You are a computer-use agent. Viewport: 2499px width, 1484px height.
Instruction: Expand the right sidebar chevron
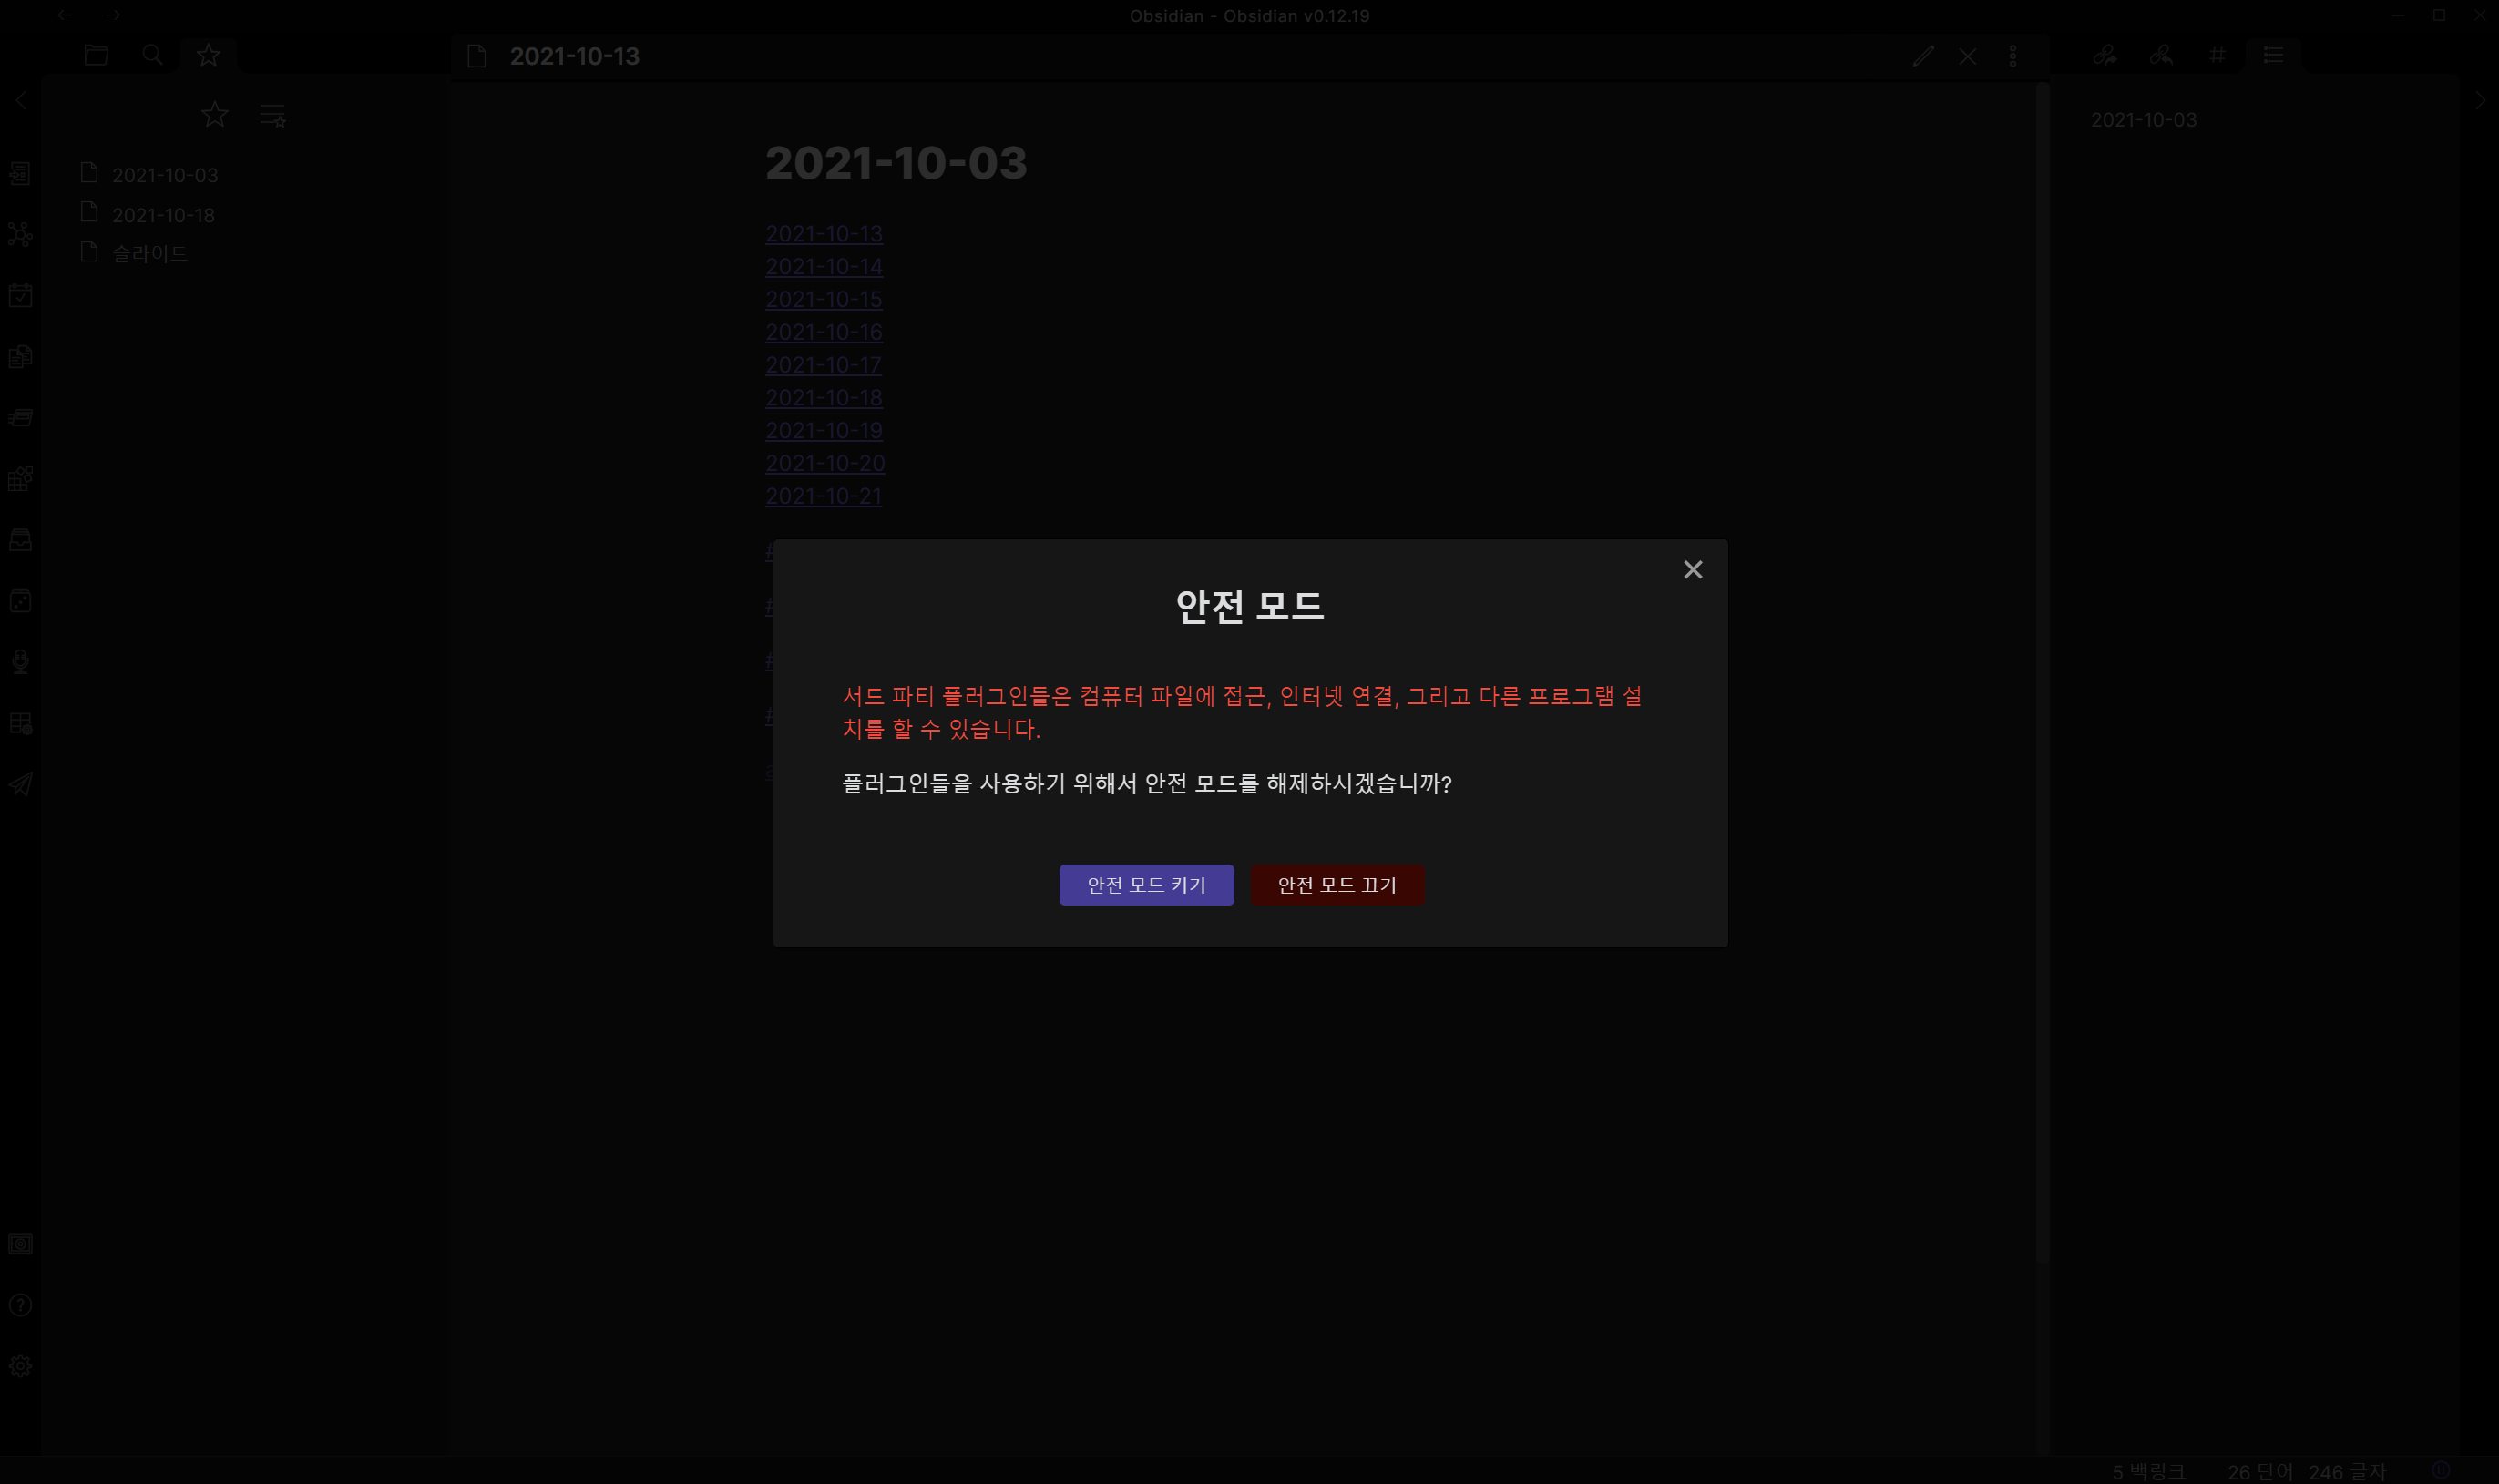[2479, 100]
